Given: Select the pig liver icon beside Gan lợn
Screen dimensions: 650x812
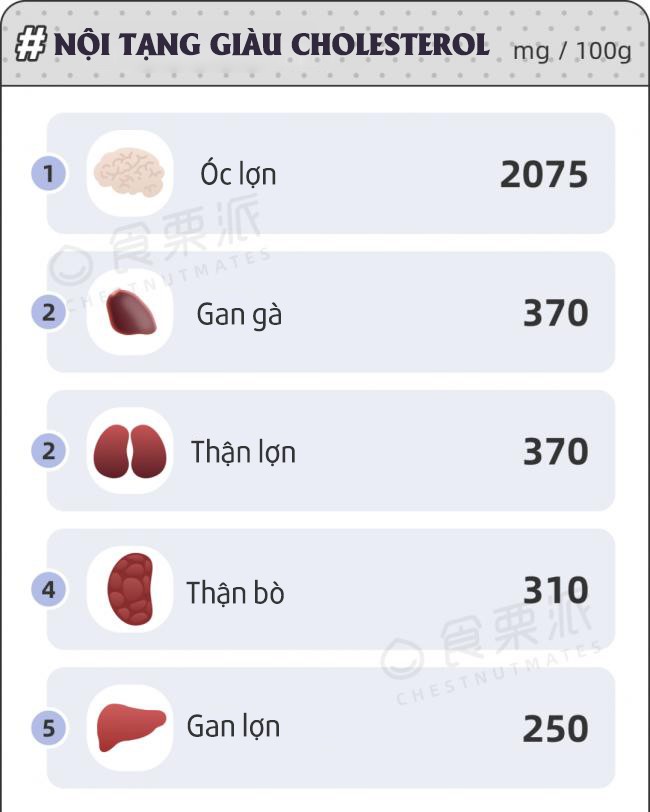Looking at the screenshot, I should tap(129, 727).
